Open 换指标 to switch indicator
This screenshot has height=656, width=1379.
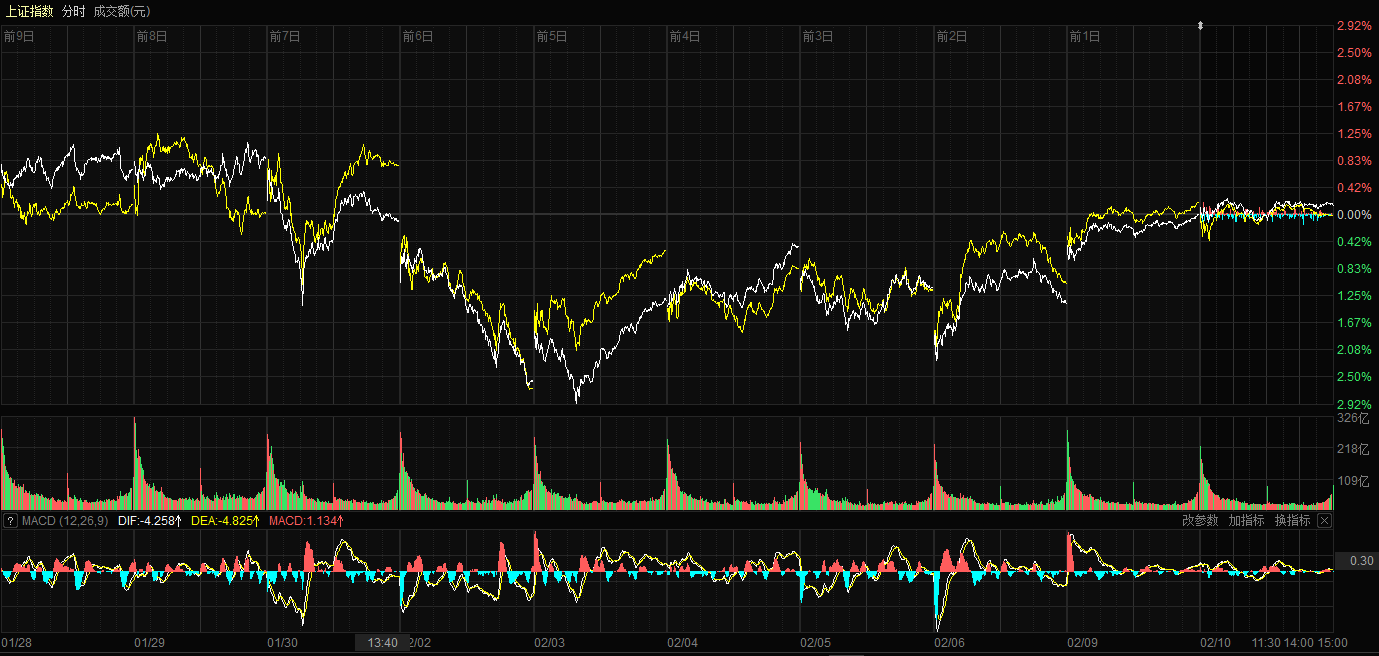(1292, 521)
